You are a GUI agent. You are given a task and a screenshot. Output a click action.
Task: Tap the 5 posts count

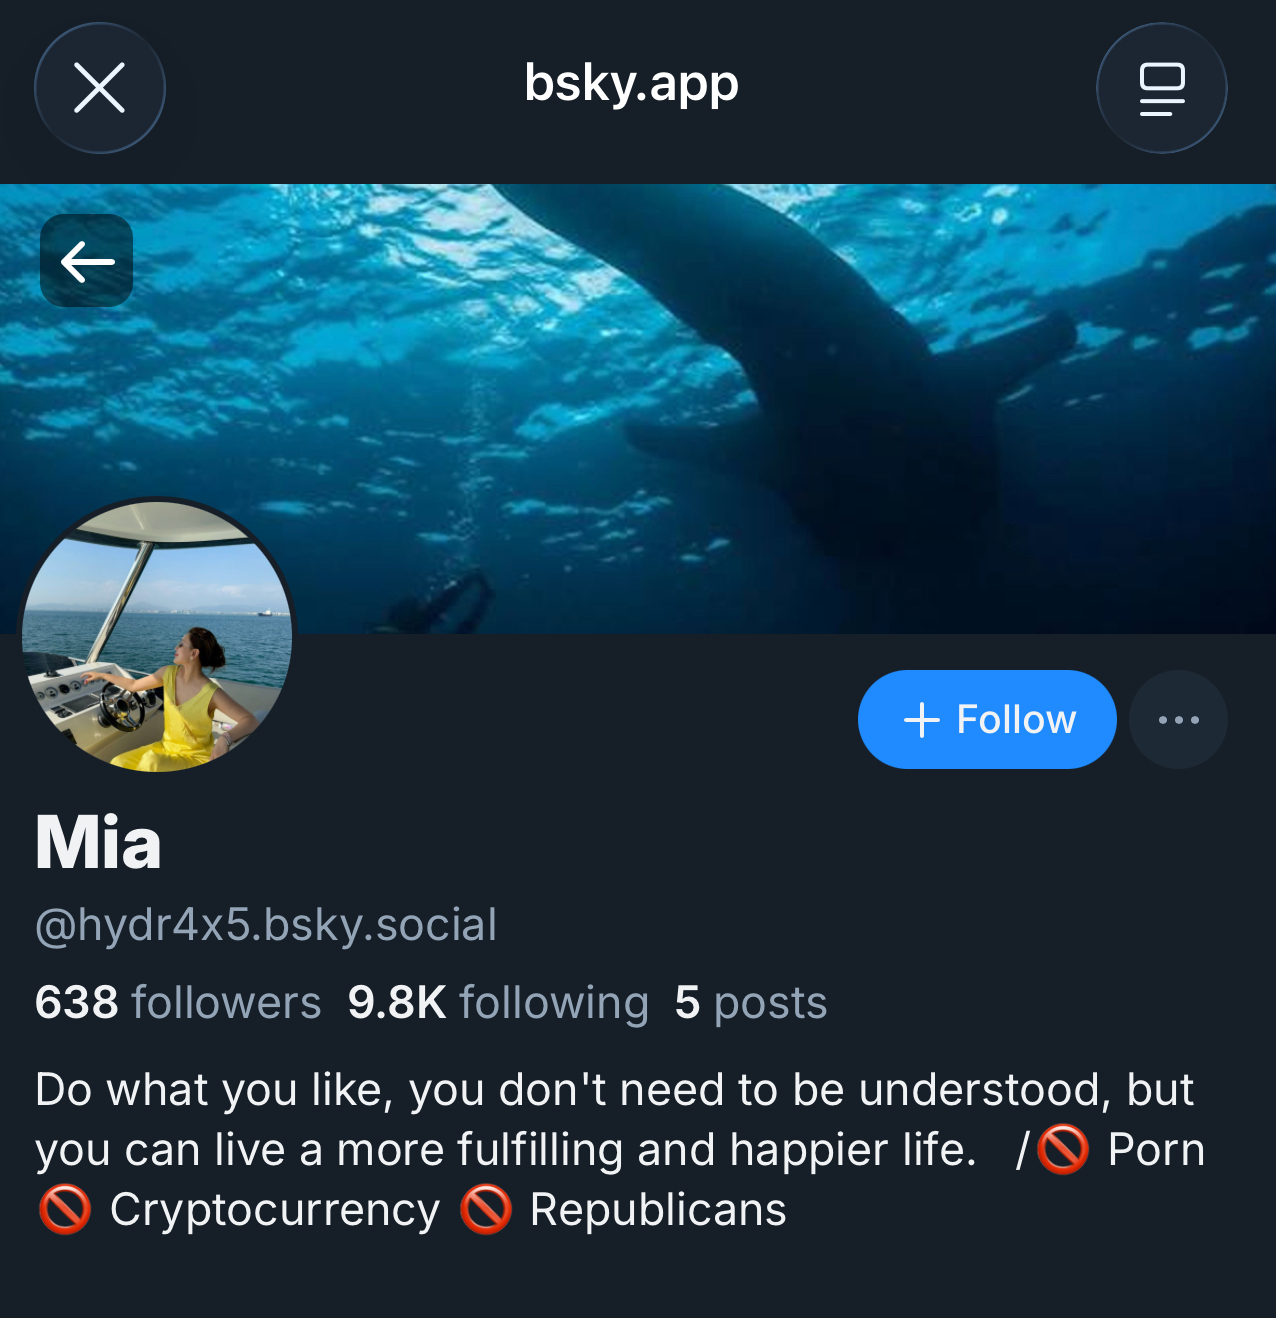(x=751, y=1003)
